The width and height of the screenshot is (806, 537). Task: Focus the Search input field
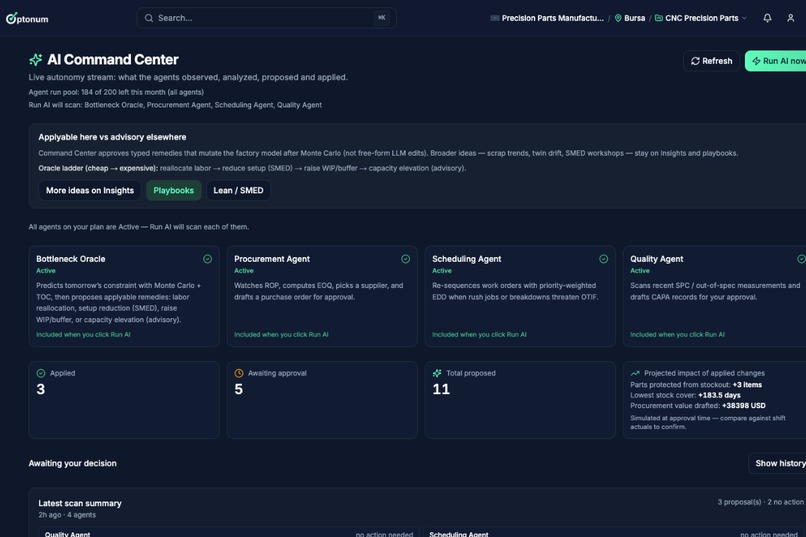266,18
